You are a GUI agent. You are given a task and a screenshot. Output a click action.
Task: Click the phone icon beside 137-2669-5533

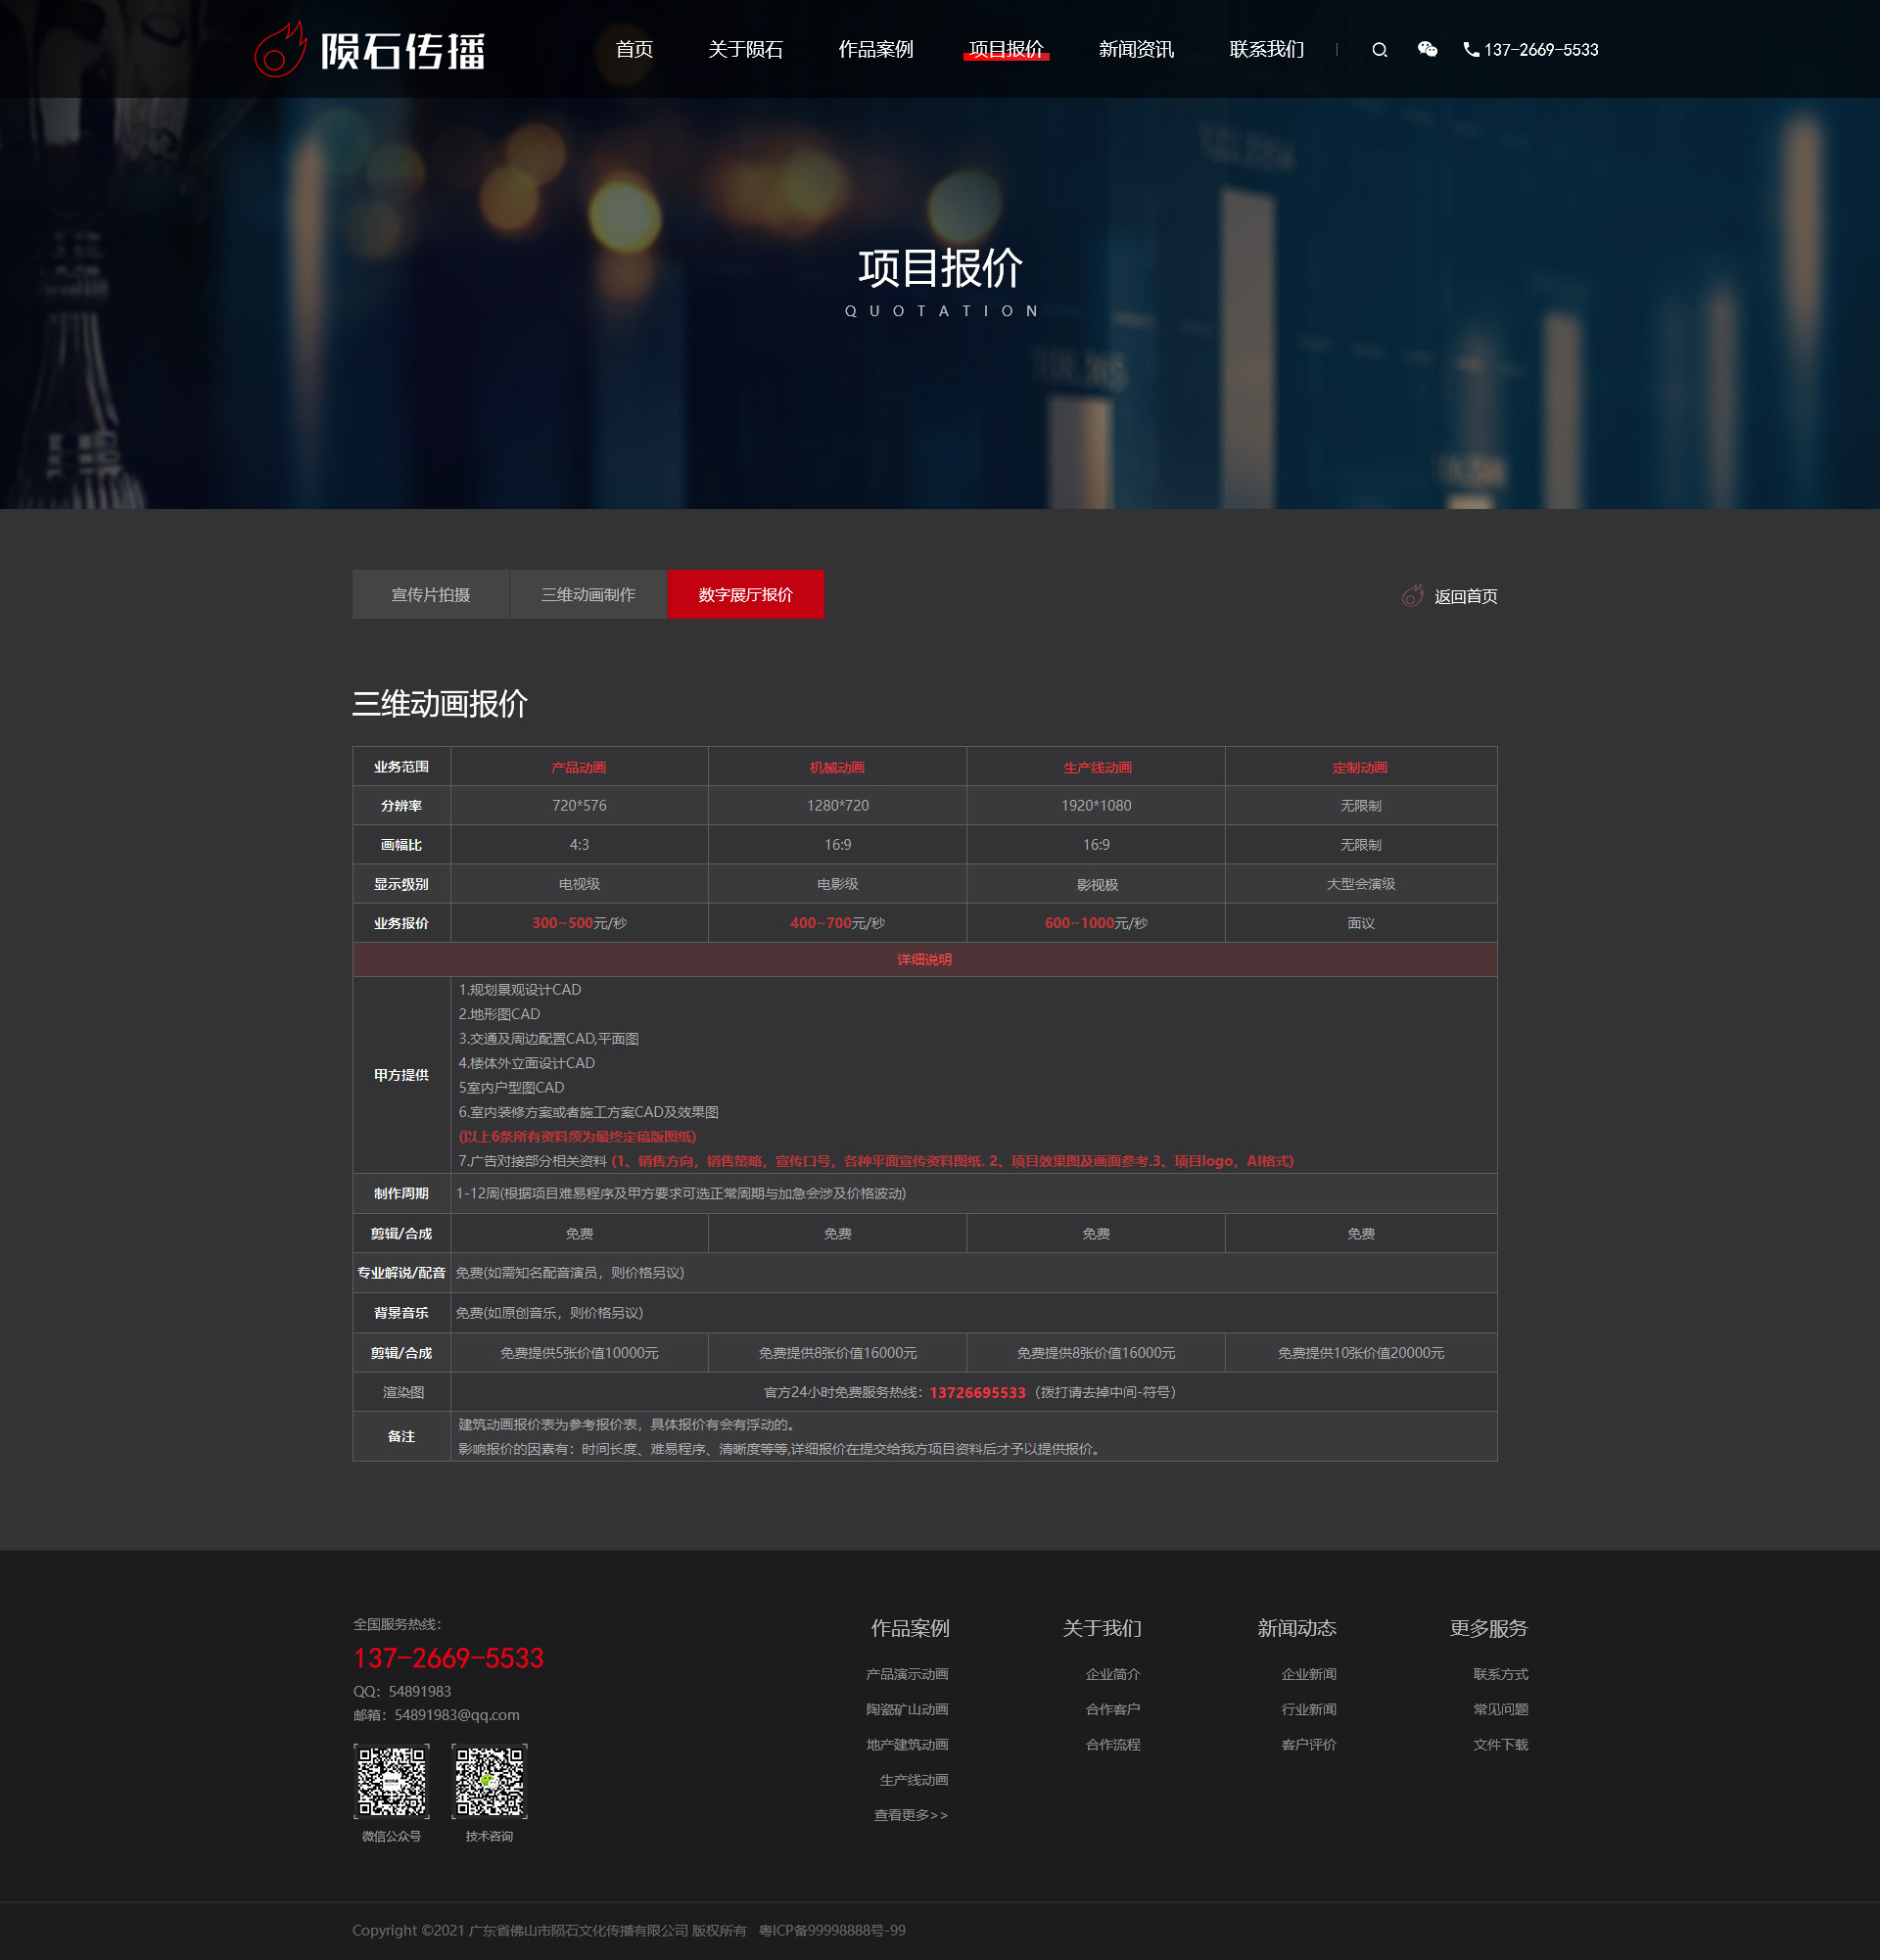(x=1471, y=49)
